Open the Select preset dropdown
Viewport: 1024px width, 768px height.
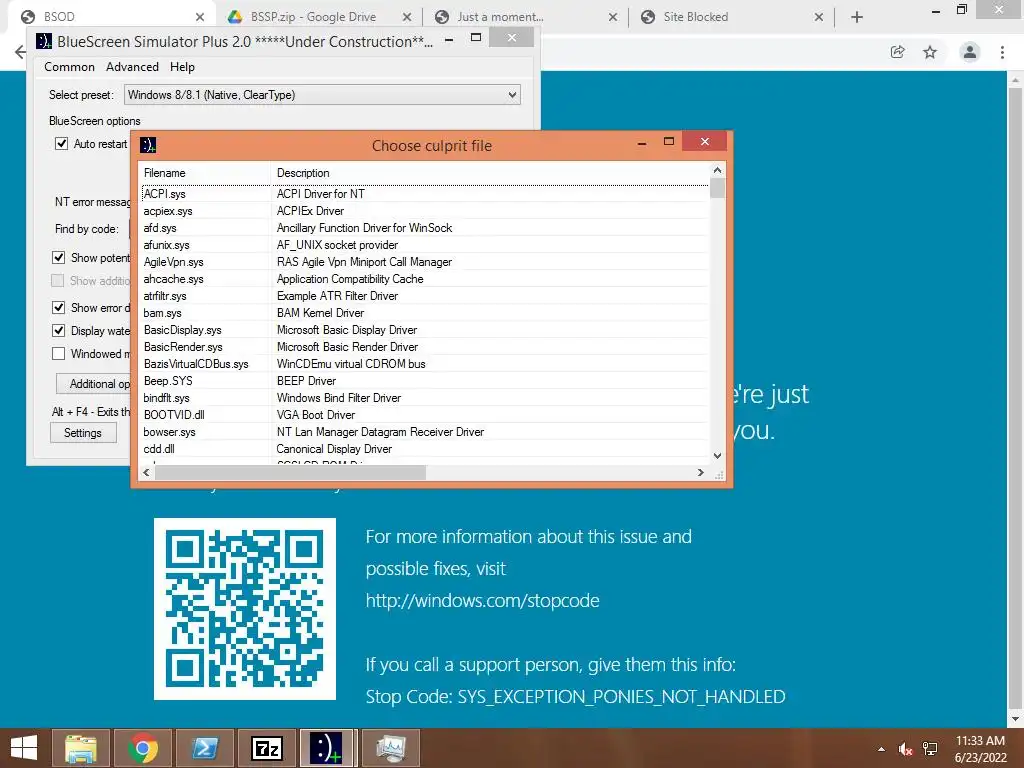coord(322,95)
